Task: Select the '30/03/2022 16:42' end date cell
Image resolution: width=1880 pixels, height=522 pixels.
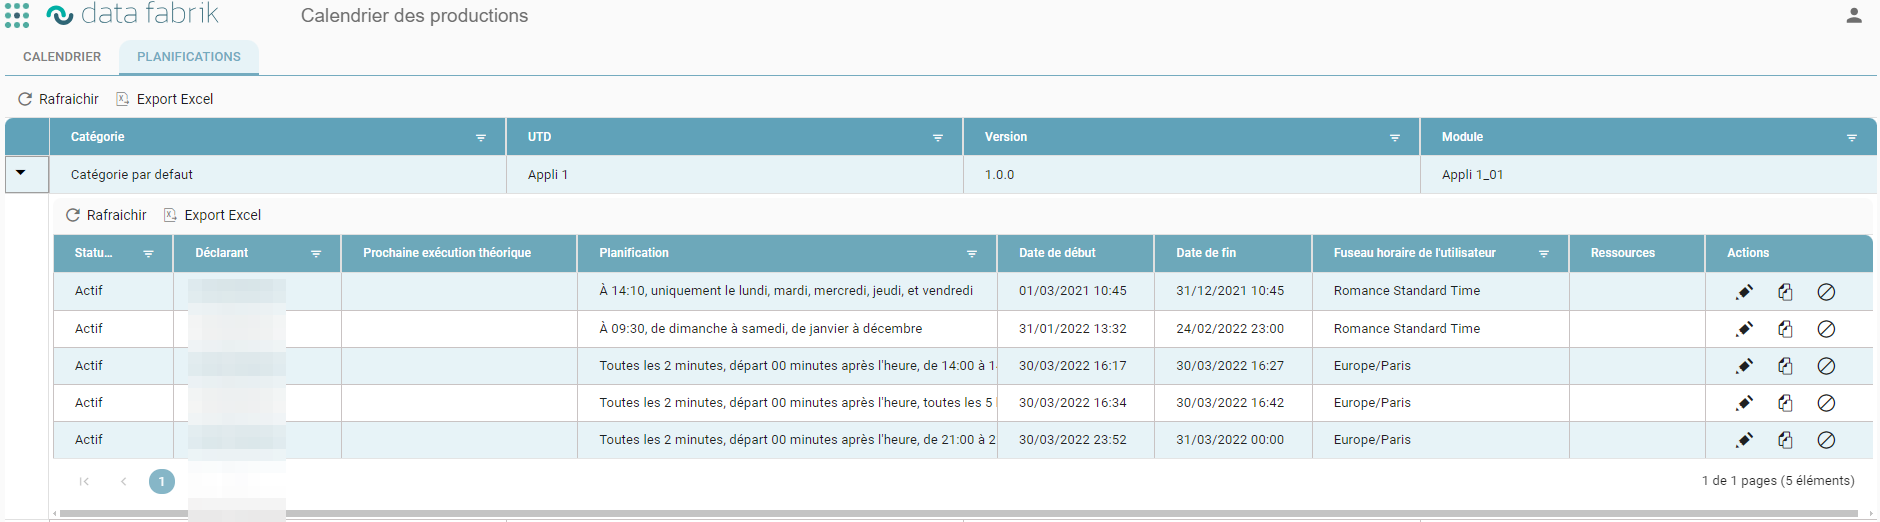Action: click(1233, 402)
